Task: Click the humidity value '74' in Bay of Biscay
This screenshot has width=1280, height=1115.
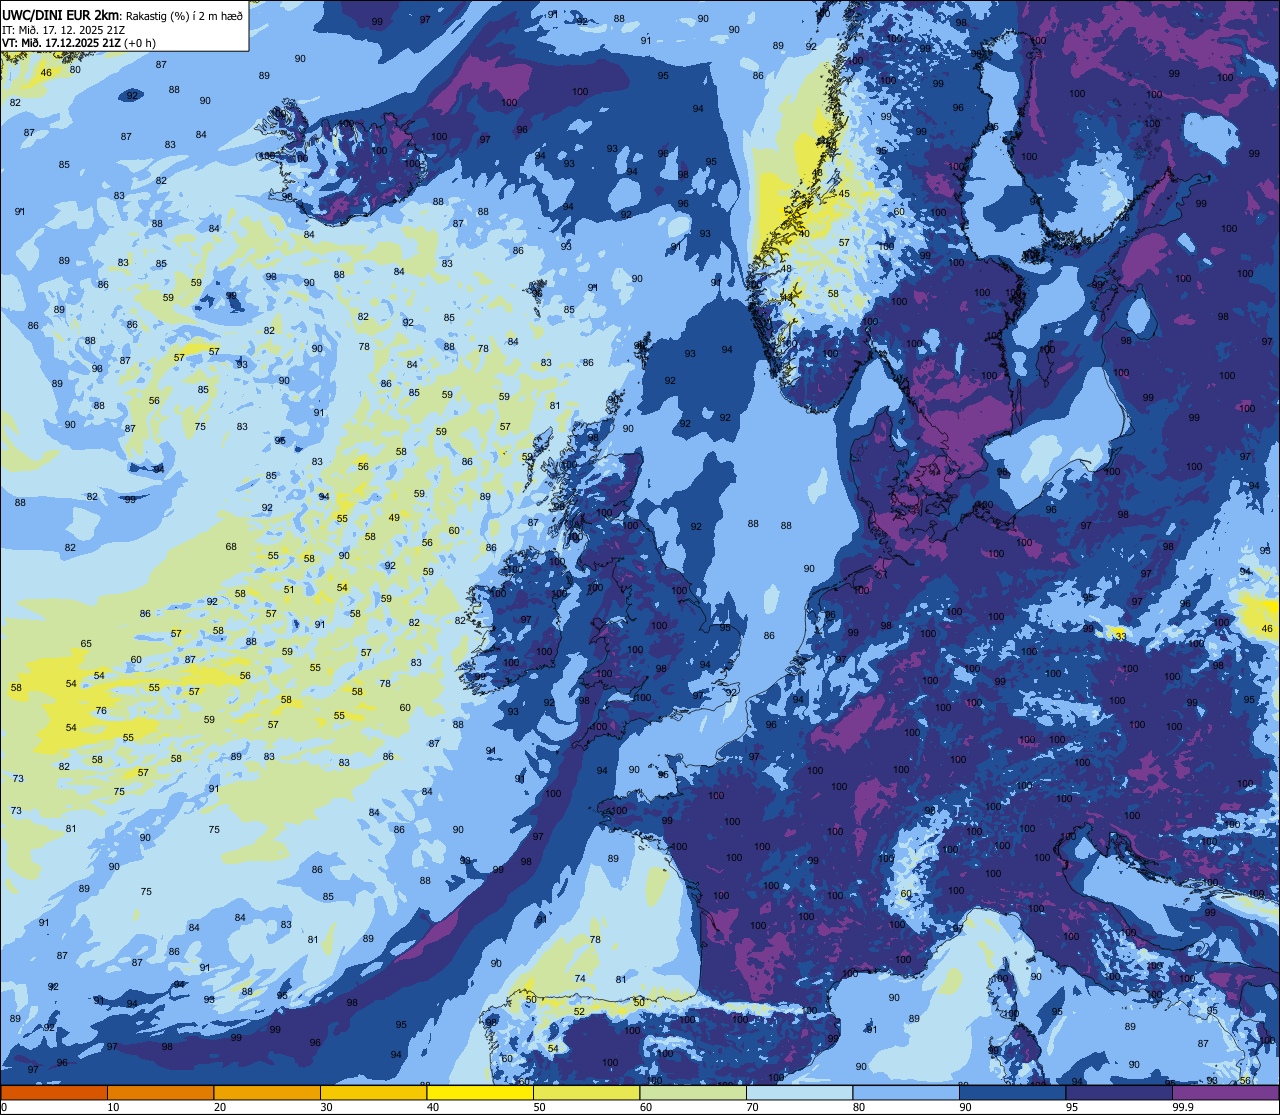Action: click(580, 979)
